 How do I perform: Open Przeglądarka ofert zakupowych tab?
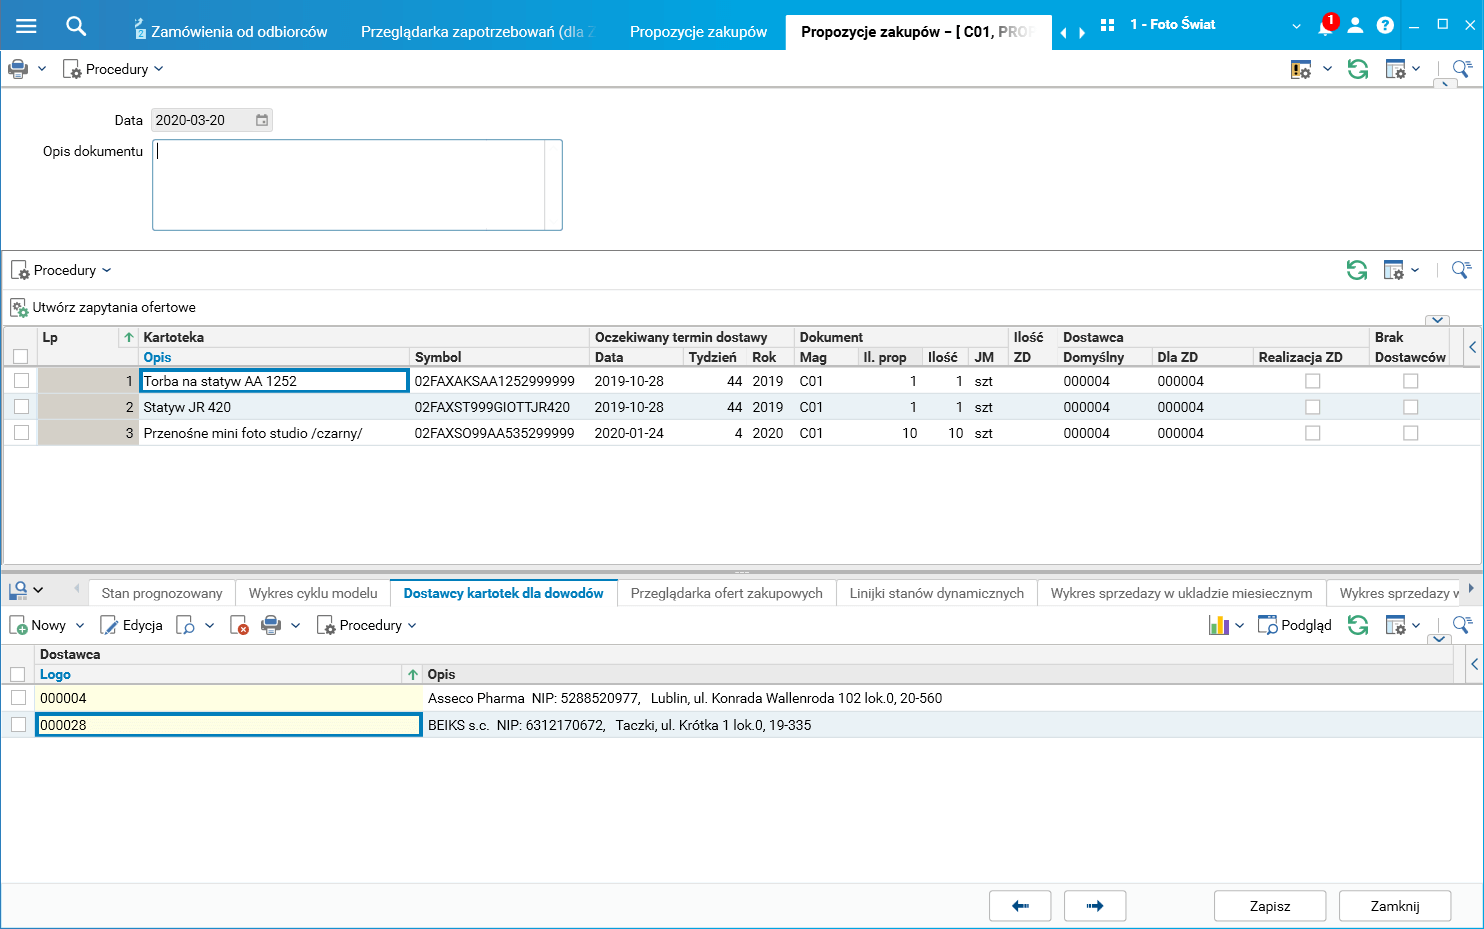coord(726,593)
